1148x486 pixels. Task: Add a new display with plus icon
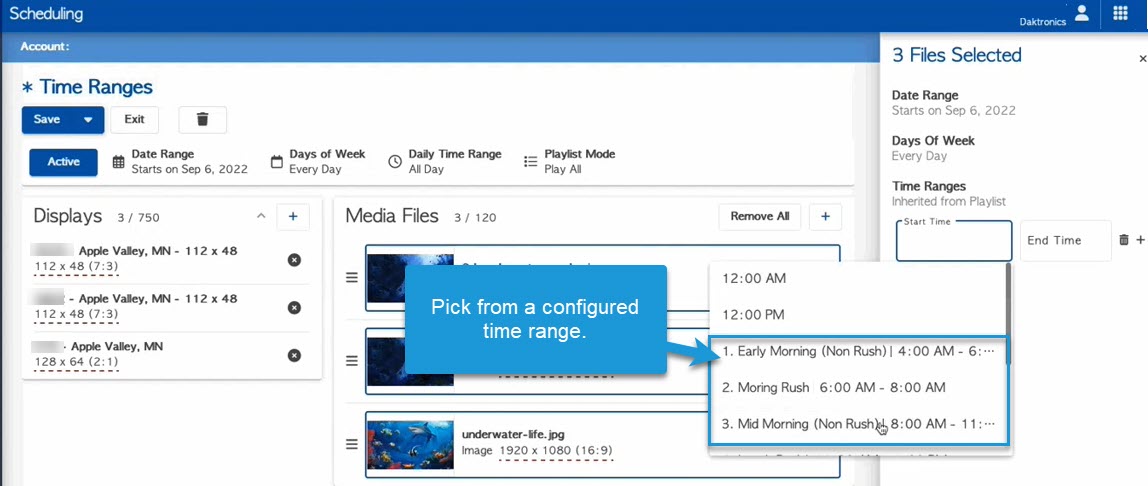coord(293,216)
